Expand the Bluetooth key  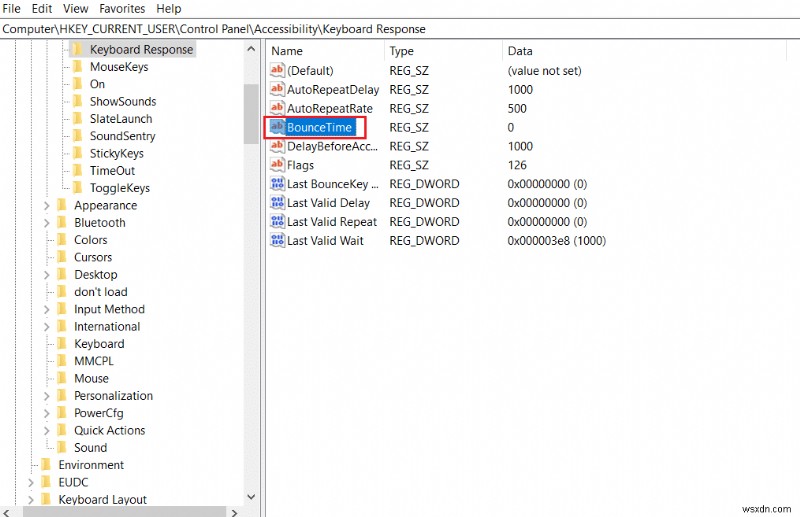pos(46,223)
